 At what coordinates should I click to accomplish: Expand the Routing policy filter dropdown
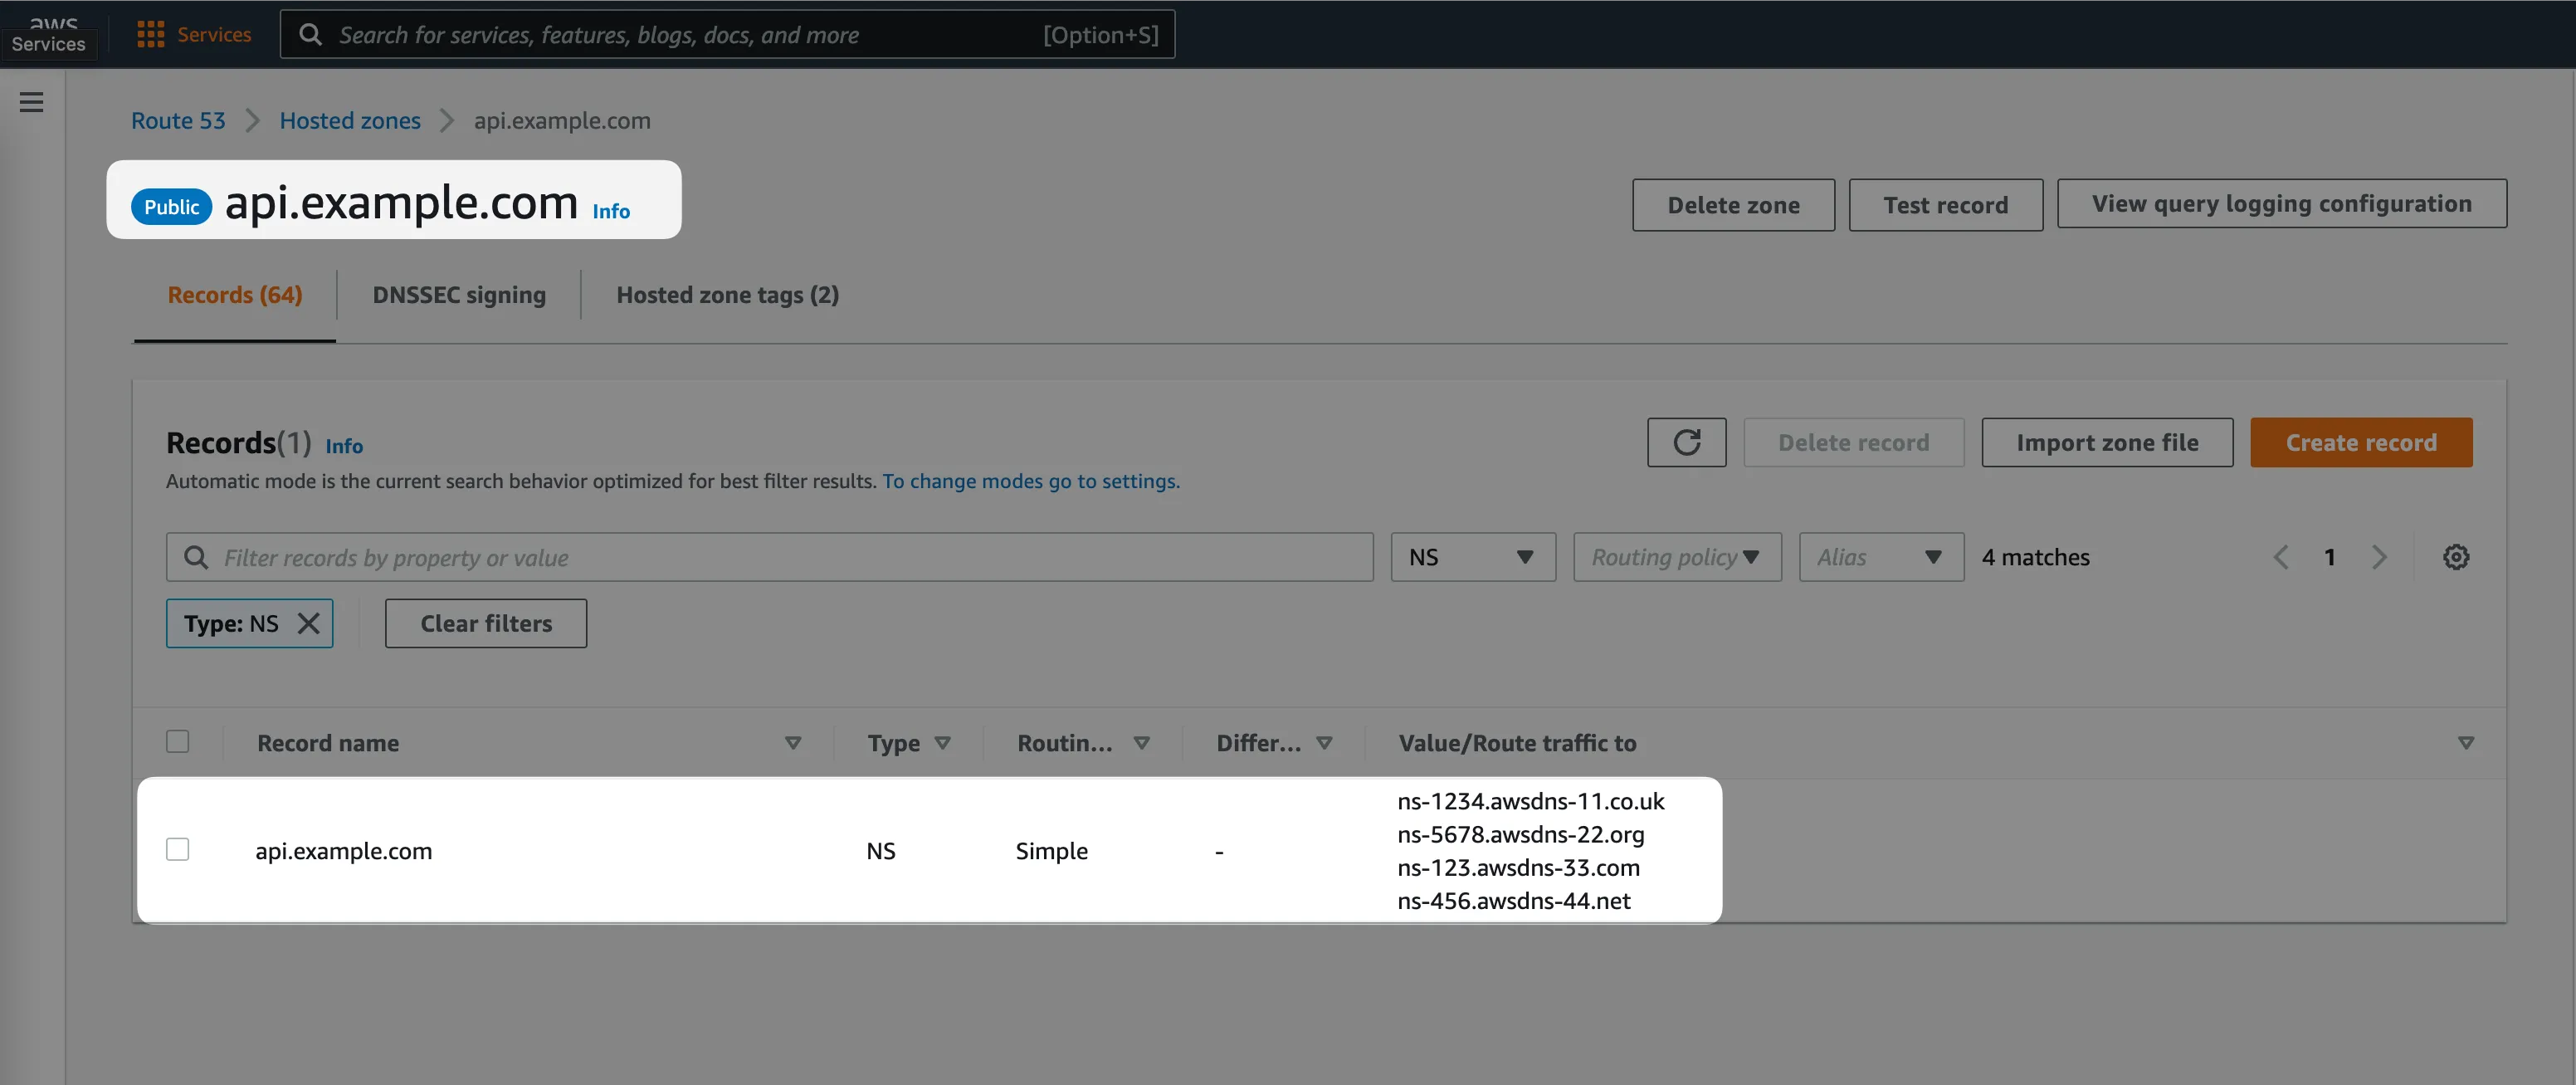(1676, 557)
